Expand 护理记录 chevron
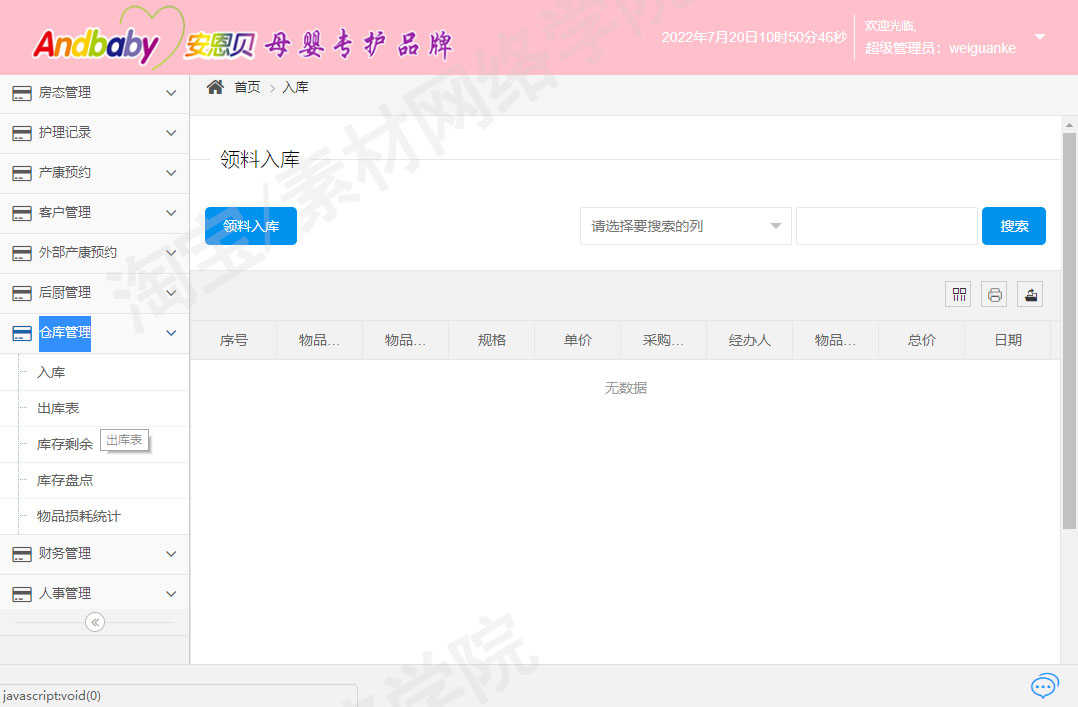 pyautogui.click(x=171, y=133)
